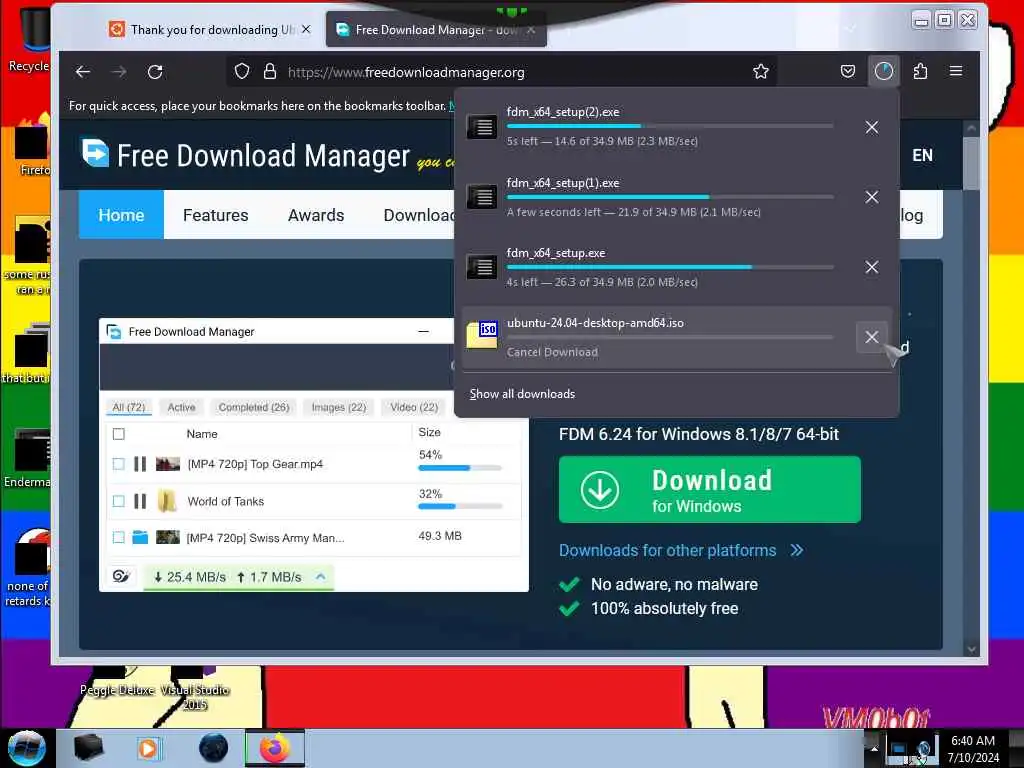Select the Active filter in preview
Image resolution: width=1024 pixels, height=768 pixels.
(182, 408)
